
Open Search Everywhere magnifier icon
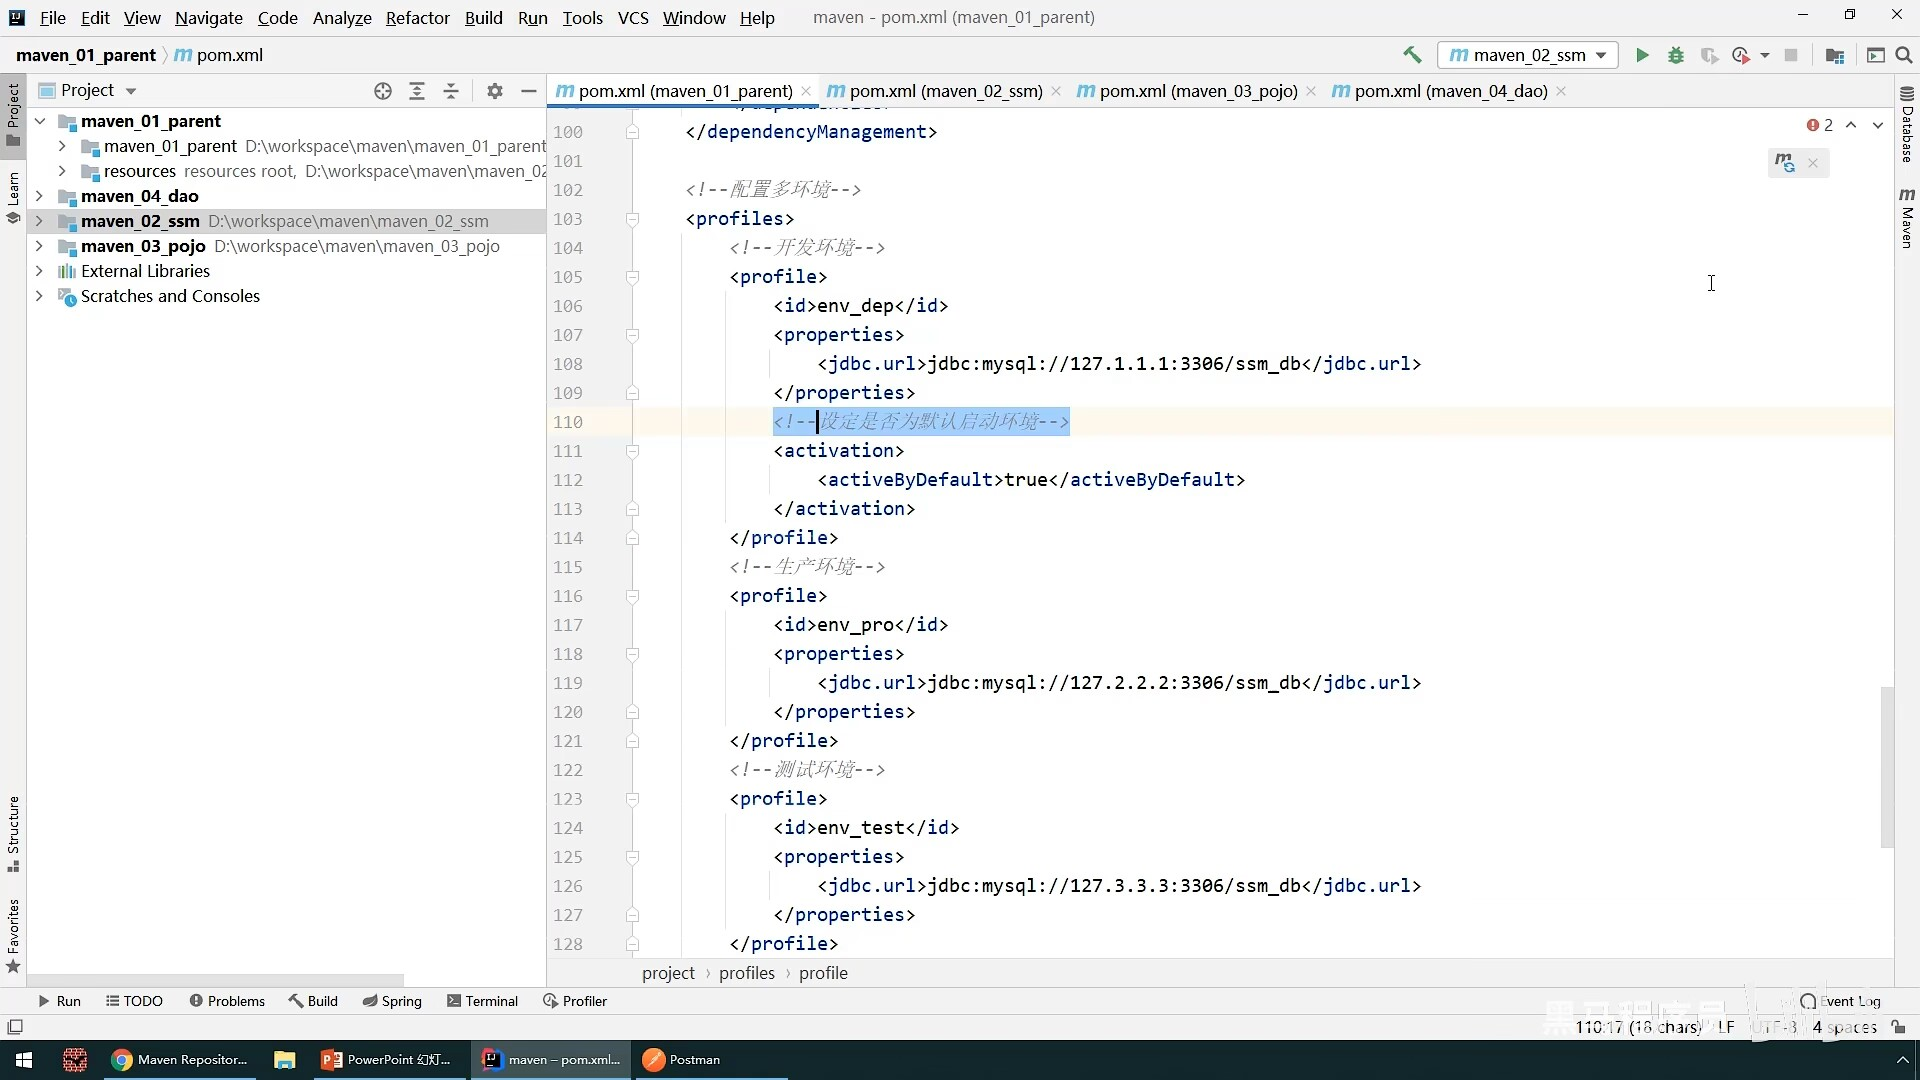[x=1904, y=55]
